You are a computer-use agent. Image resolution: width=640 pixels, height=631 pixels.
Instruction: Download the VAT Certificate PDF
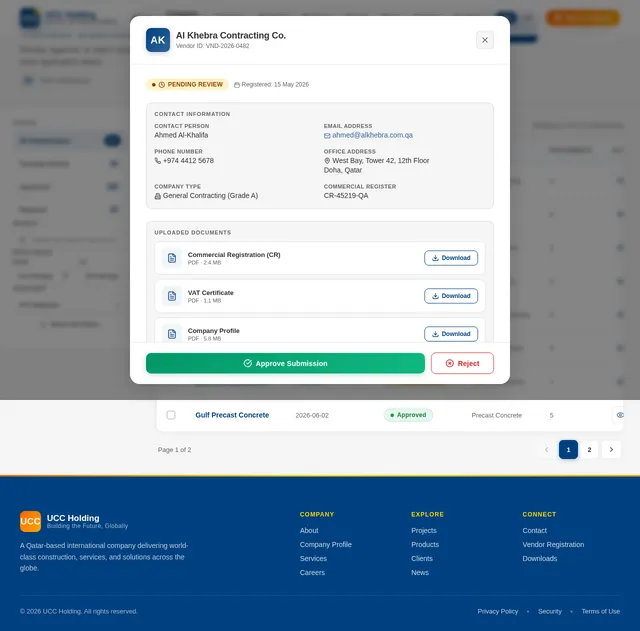(x=451, y=296)
